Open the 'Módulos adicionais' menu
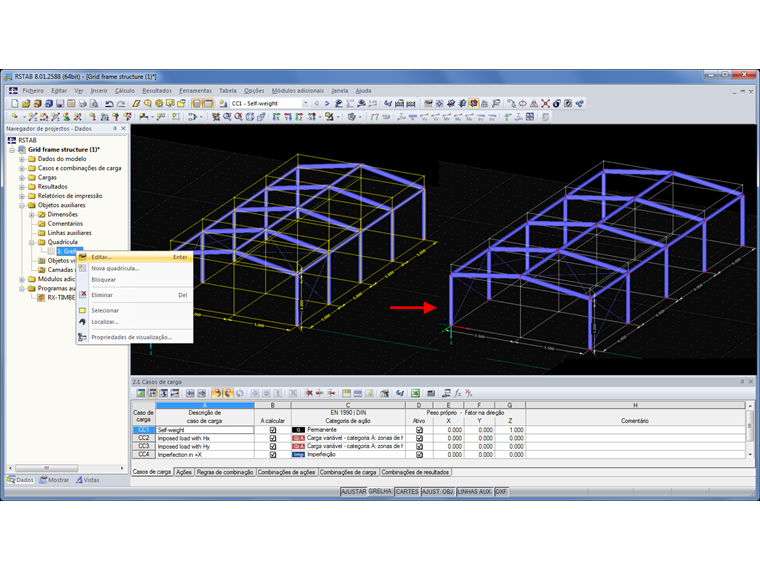Screen dimensions: 760x570 298,91
